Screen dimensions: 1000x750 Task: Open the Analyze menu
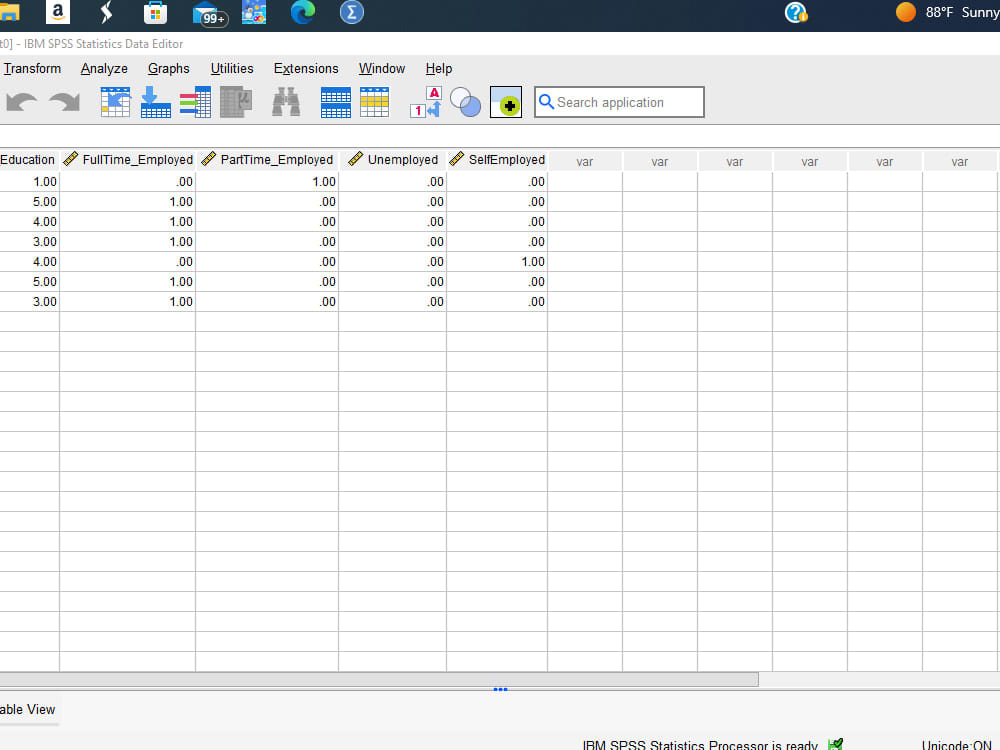[x=103, y=68]
